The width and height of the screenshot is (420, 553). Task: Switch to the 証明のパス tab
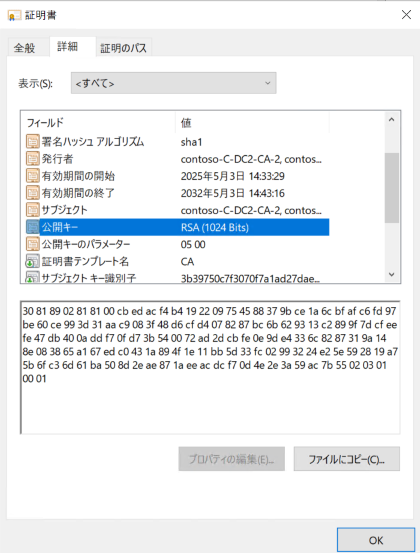coord(123,48)
